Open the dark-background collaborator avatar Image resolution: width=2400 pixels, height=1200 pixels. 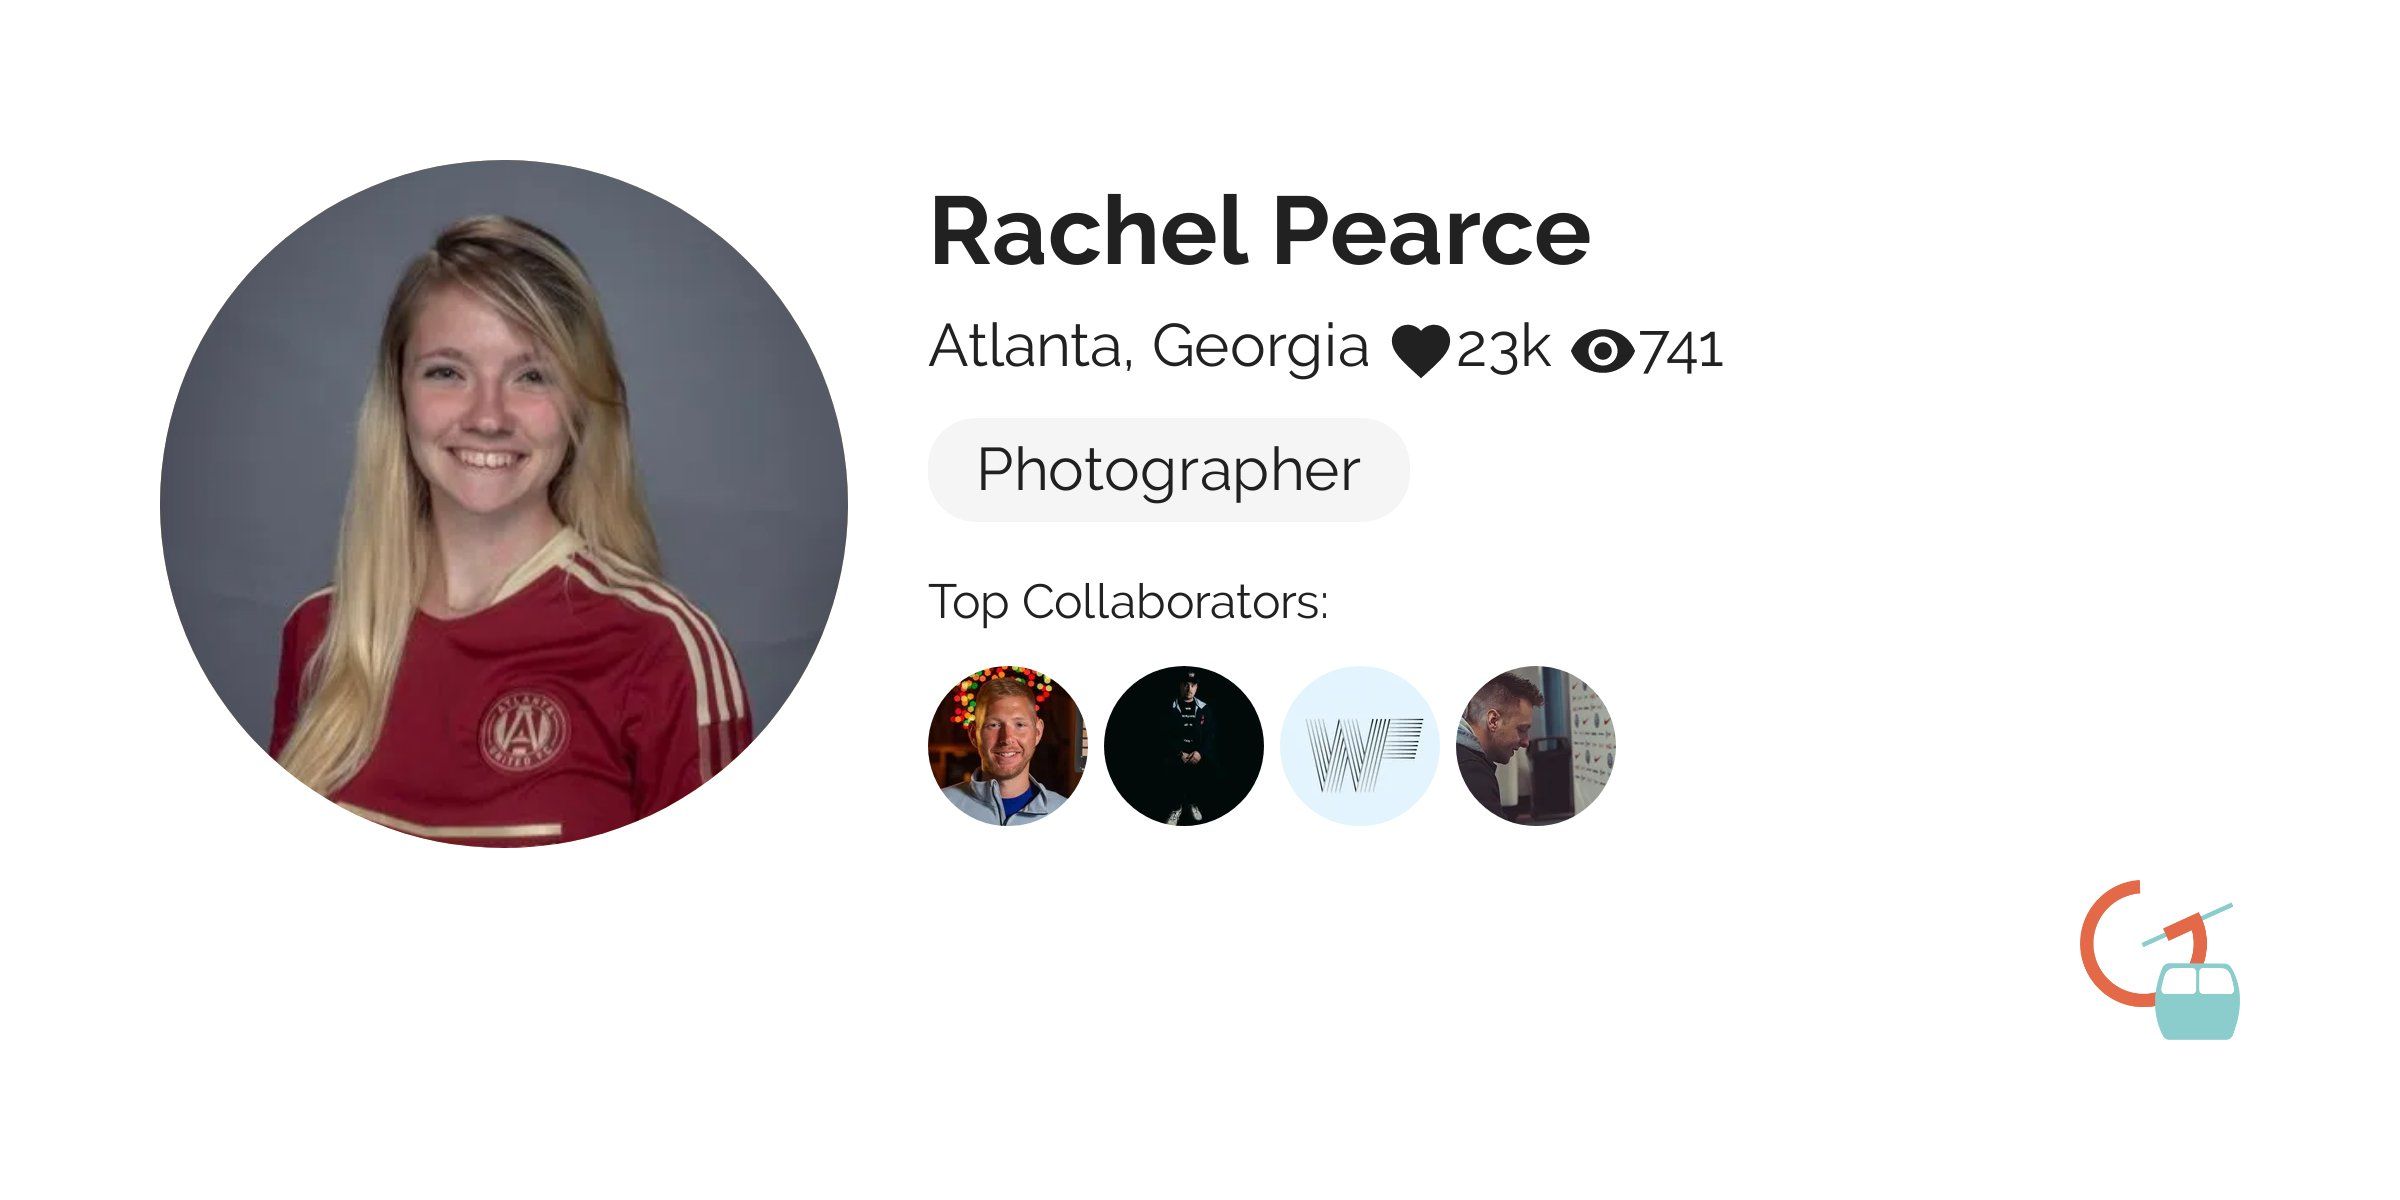1183,746
